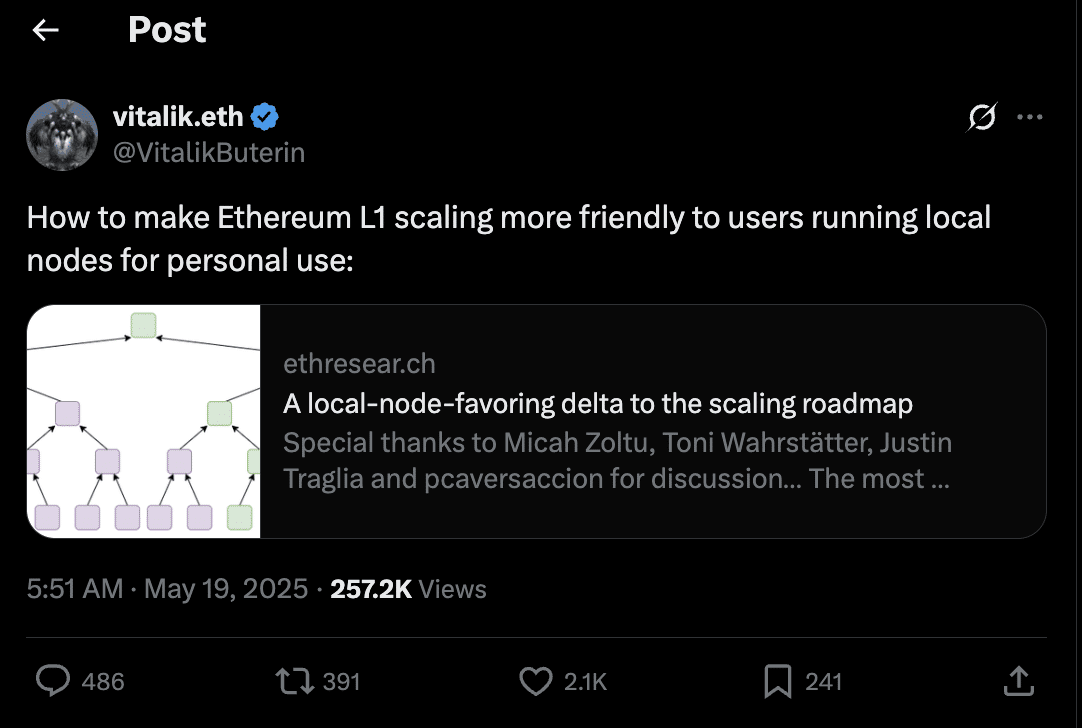Click the vitalik.eth display name
This screenshot has height=728, width=1082.
click(x=178, y=117)
